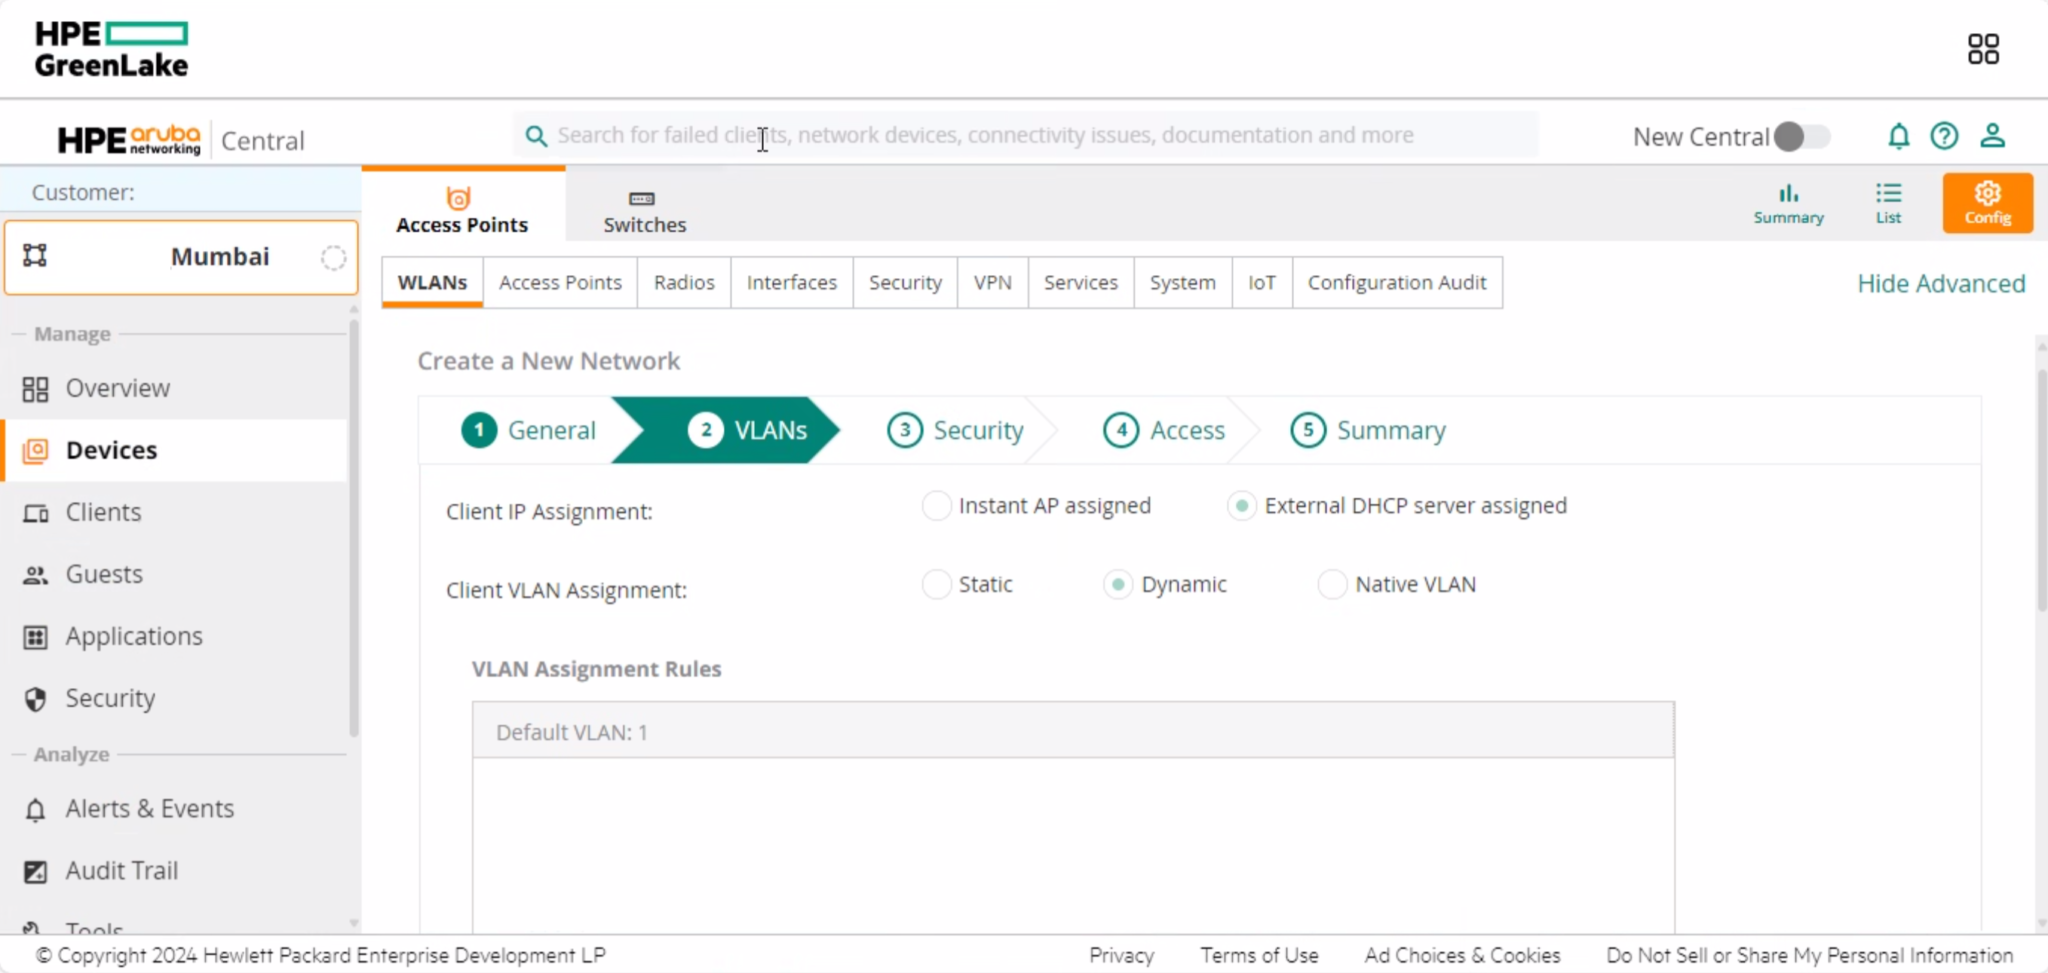This screenshot has width=2048, height=973.
Task: Open the user account icon
Action: (1993, 136)
